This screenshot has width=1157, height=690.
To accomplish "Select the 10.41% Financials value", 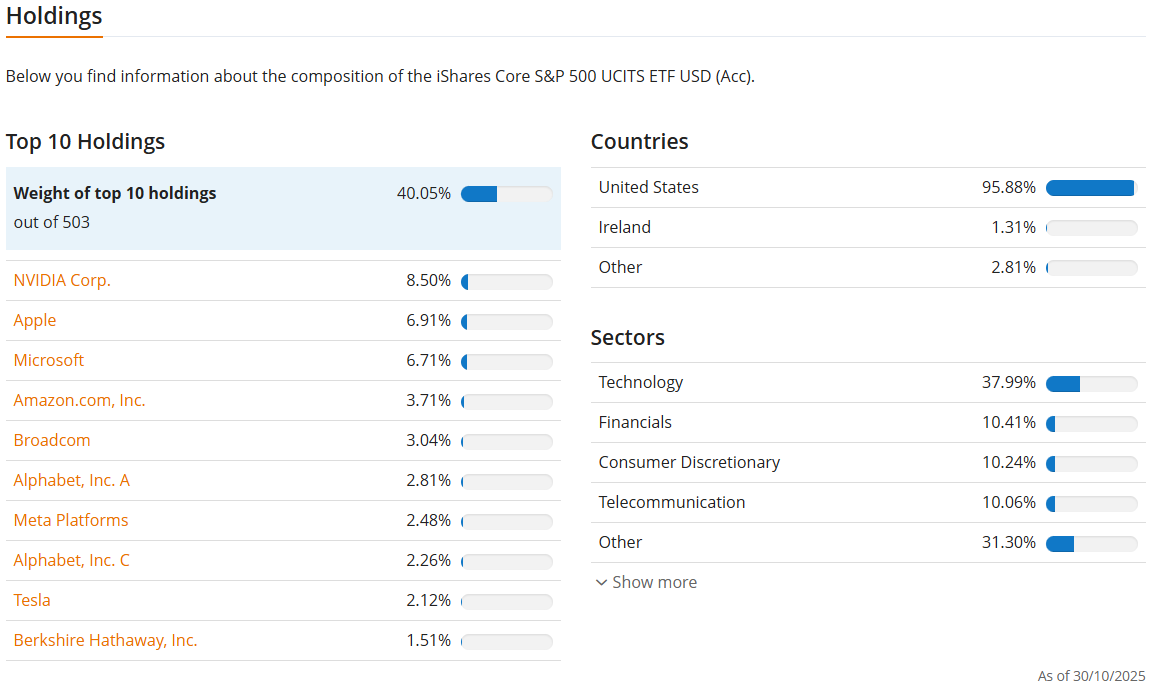I will [1009, 422].
